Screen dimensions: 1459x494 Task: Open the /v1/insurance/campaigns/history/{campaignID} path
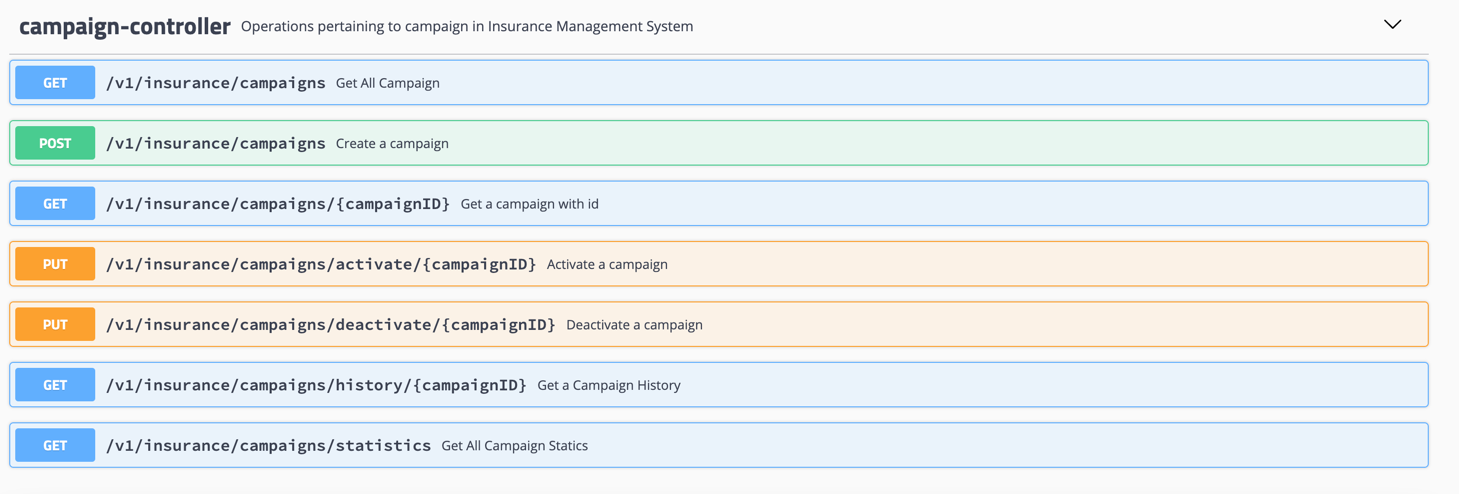[316, 385]
